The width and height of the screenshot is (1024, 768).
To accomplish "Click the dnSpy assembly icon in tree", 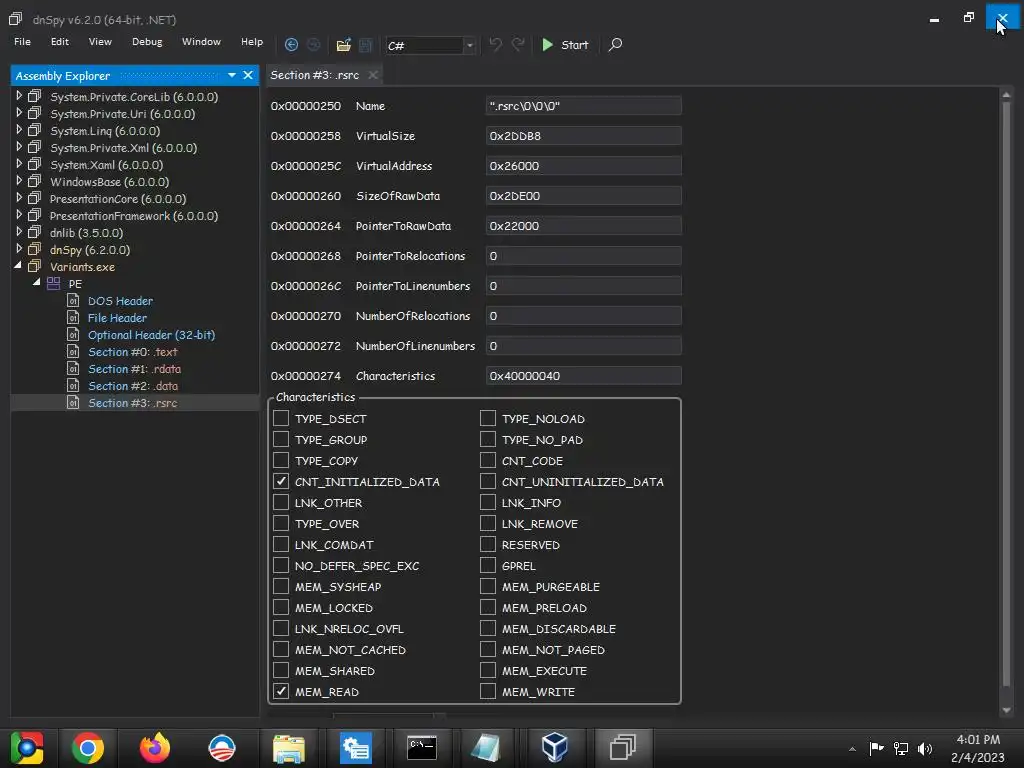I will 35,249.
